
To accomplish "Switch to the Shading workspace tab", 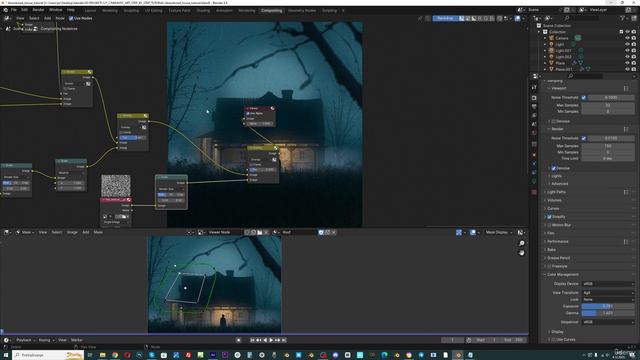I will 203,10.
